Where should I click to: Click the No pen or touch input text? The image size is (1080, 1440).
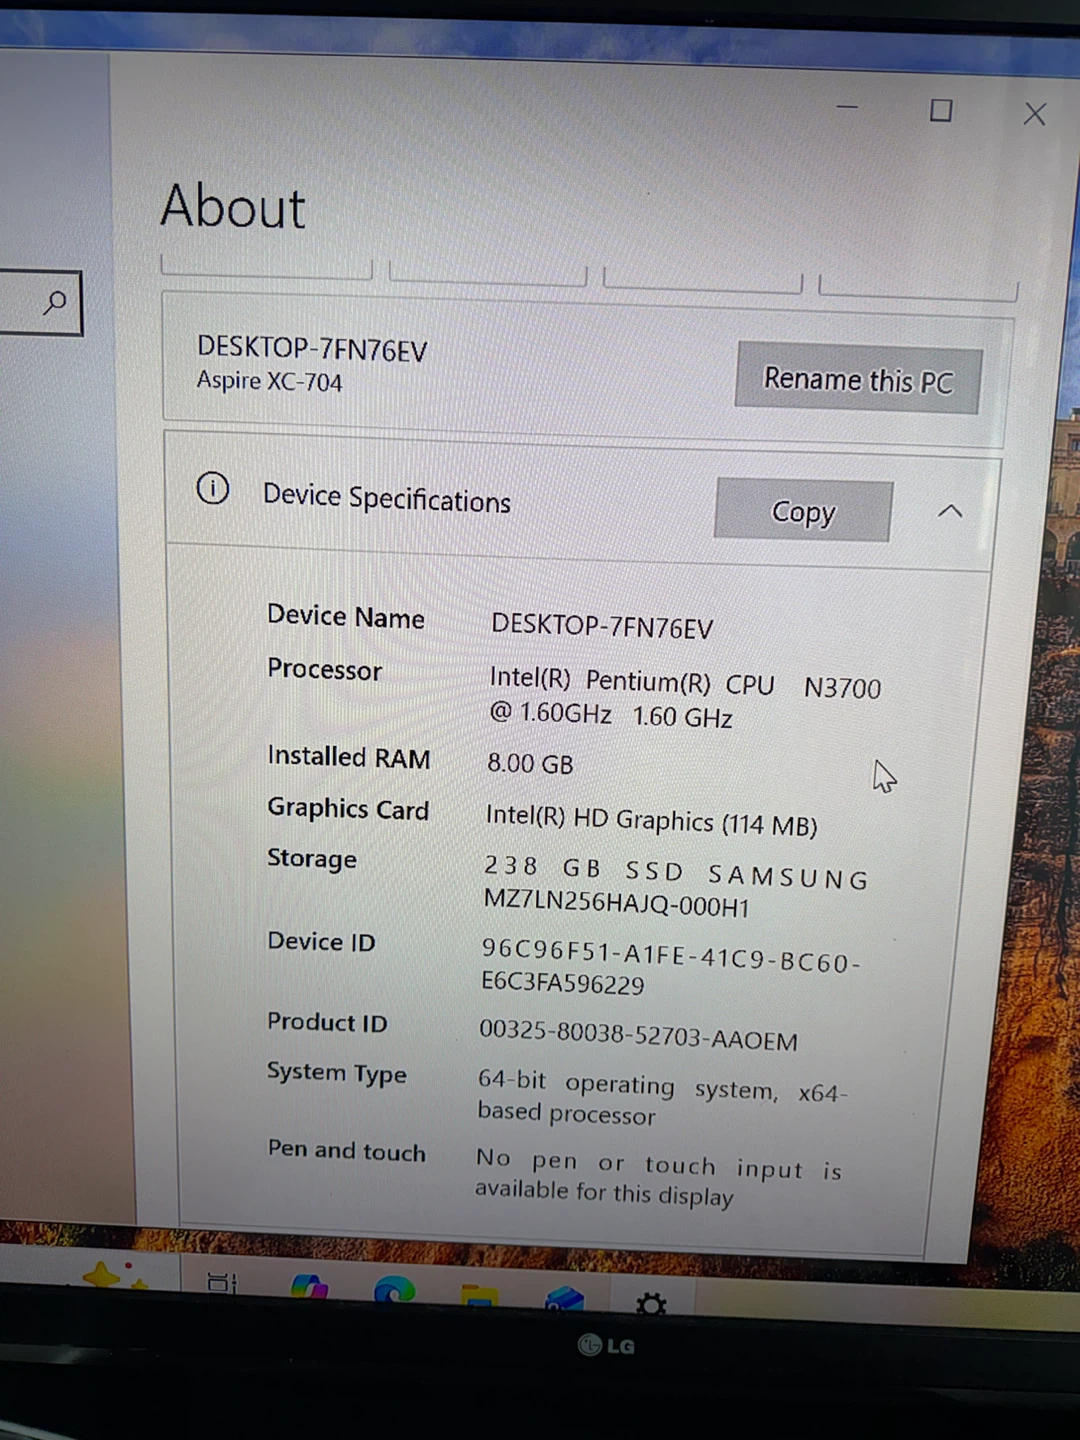tap(658, 1178)
